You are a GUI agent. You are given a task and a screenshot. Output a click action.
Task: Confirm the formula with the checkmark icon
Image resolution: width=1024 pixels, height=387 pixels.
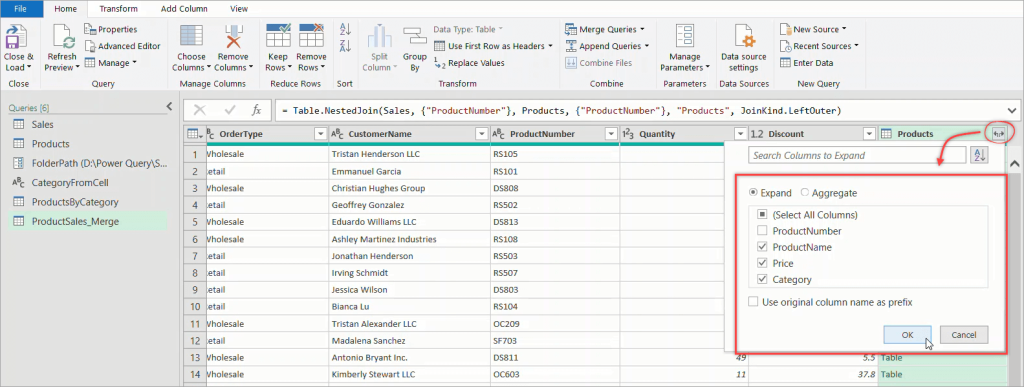point(230,110)
